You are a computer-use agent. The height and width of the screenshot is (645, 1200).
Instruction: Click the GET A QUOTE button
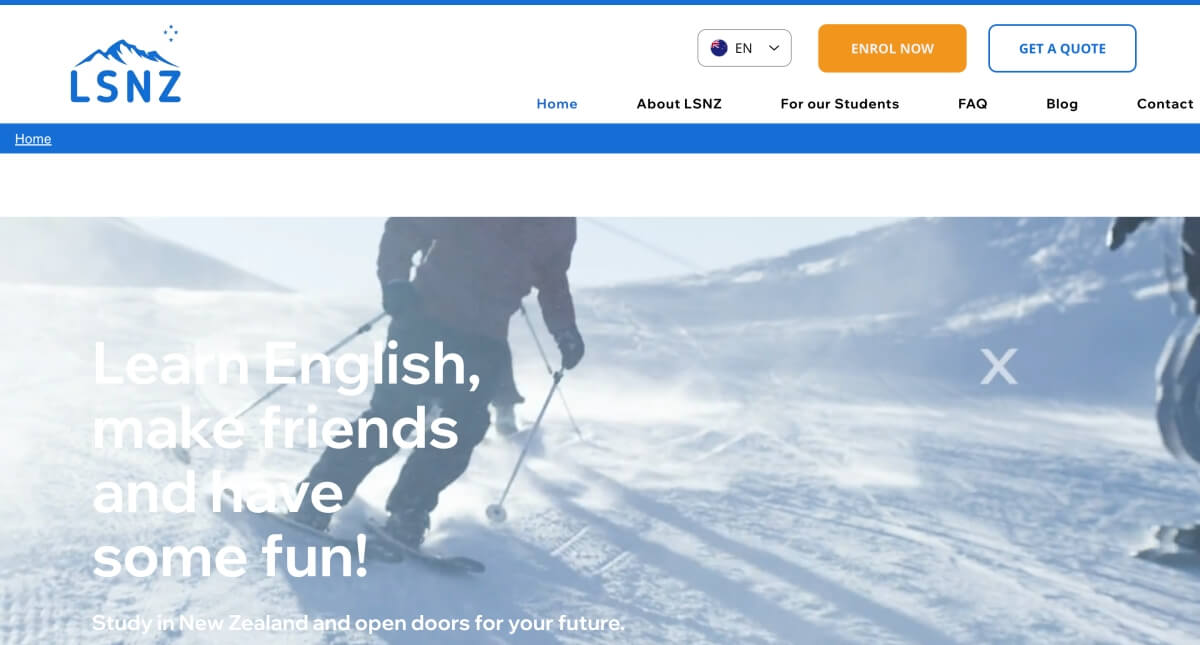coord(1062,48)
